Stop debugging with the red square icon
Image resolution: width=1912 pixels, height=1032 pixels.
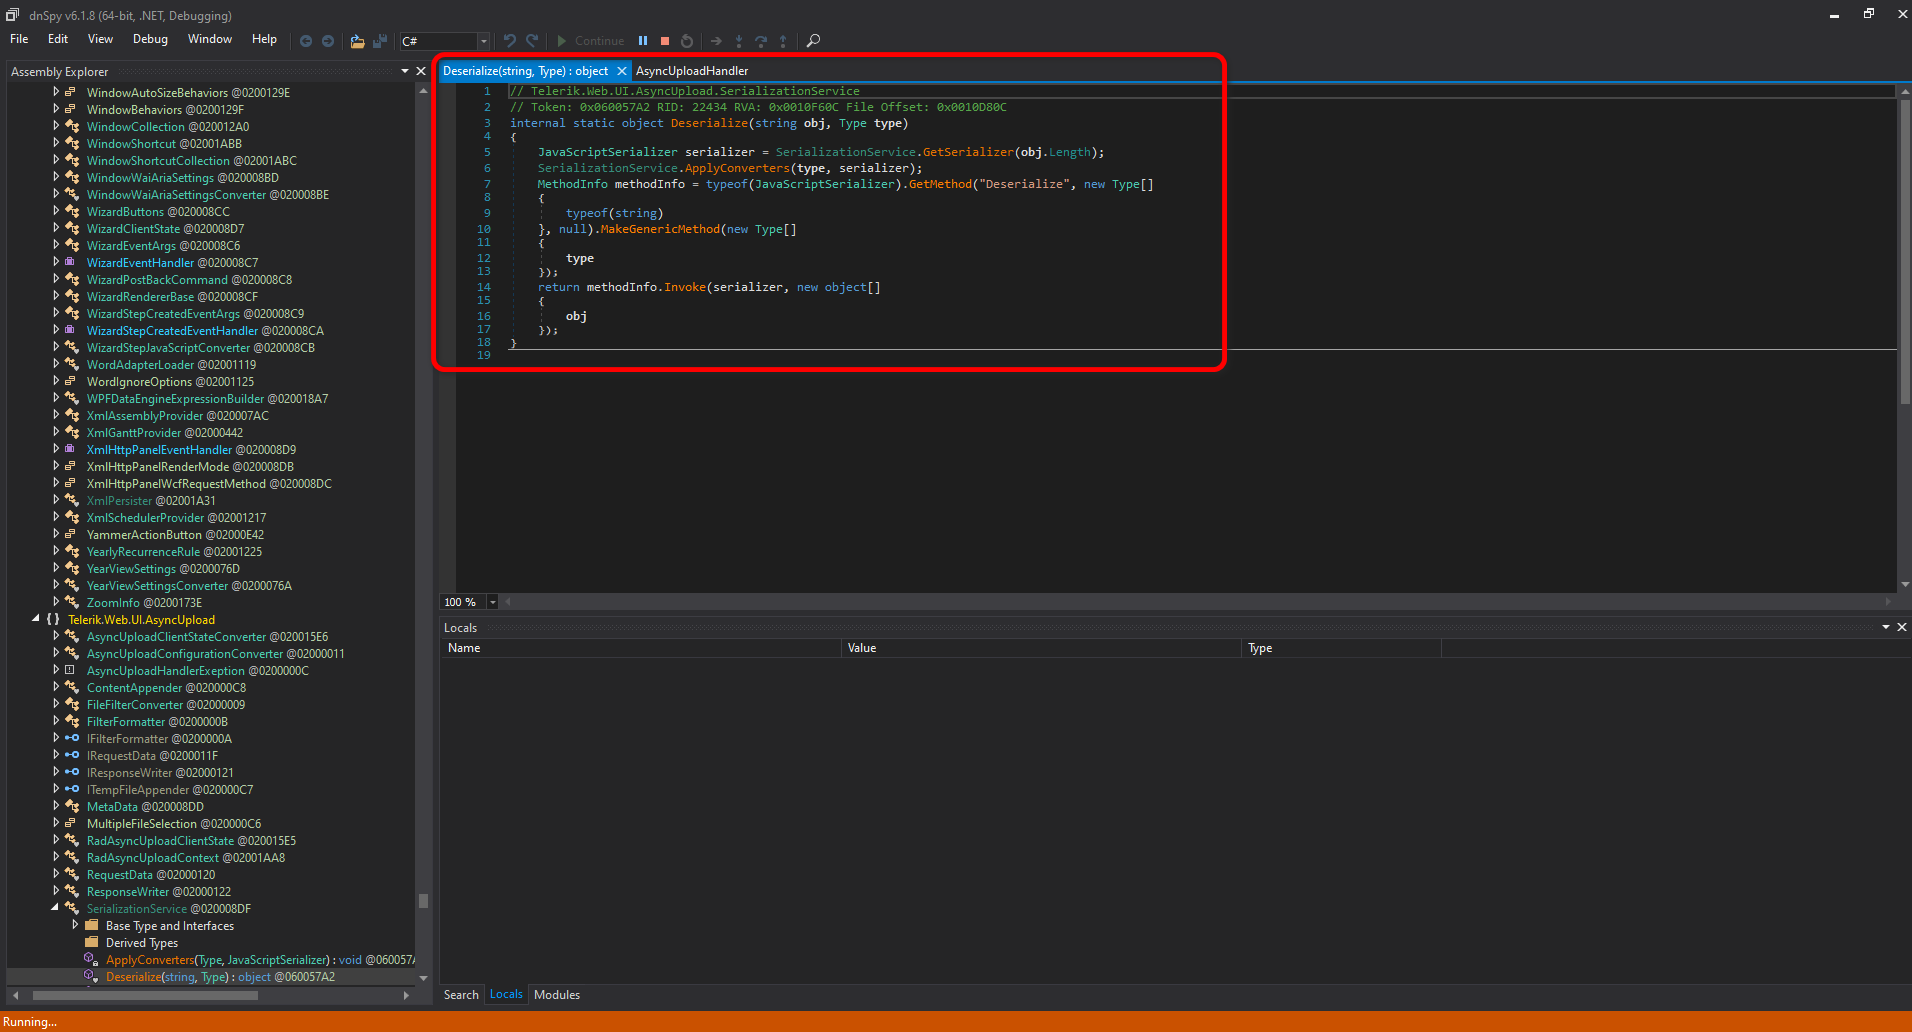[x=665, y=41]
